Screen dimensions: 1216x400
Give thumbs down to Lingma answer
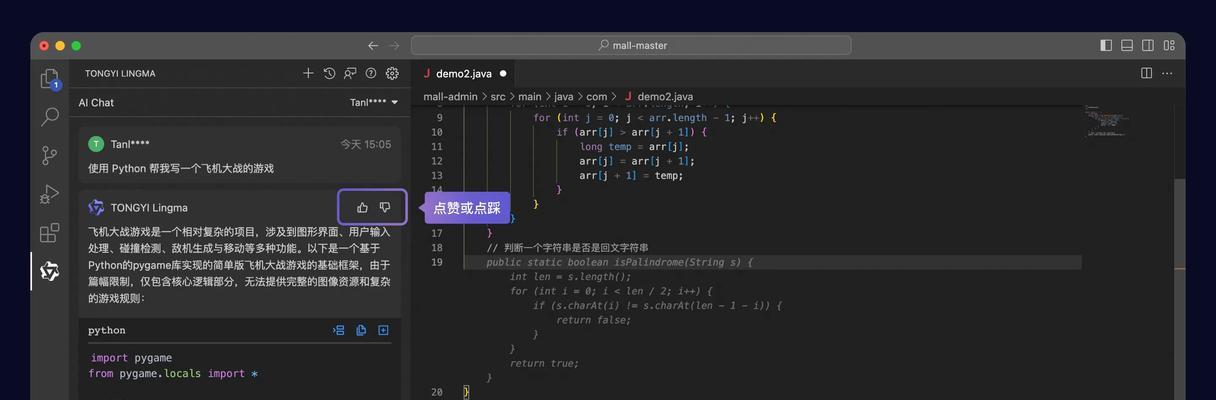tap(384, 207)
